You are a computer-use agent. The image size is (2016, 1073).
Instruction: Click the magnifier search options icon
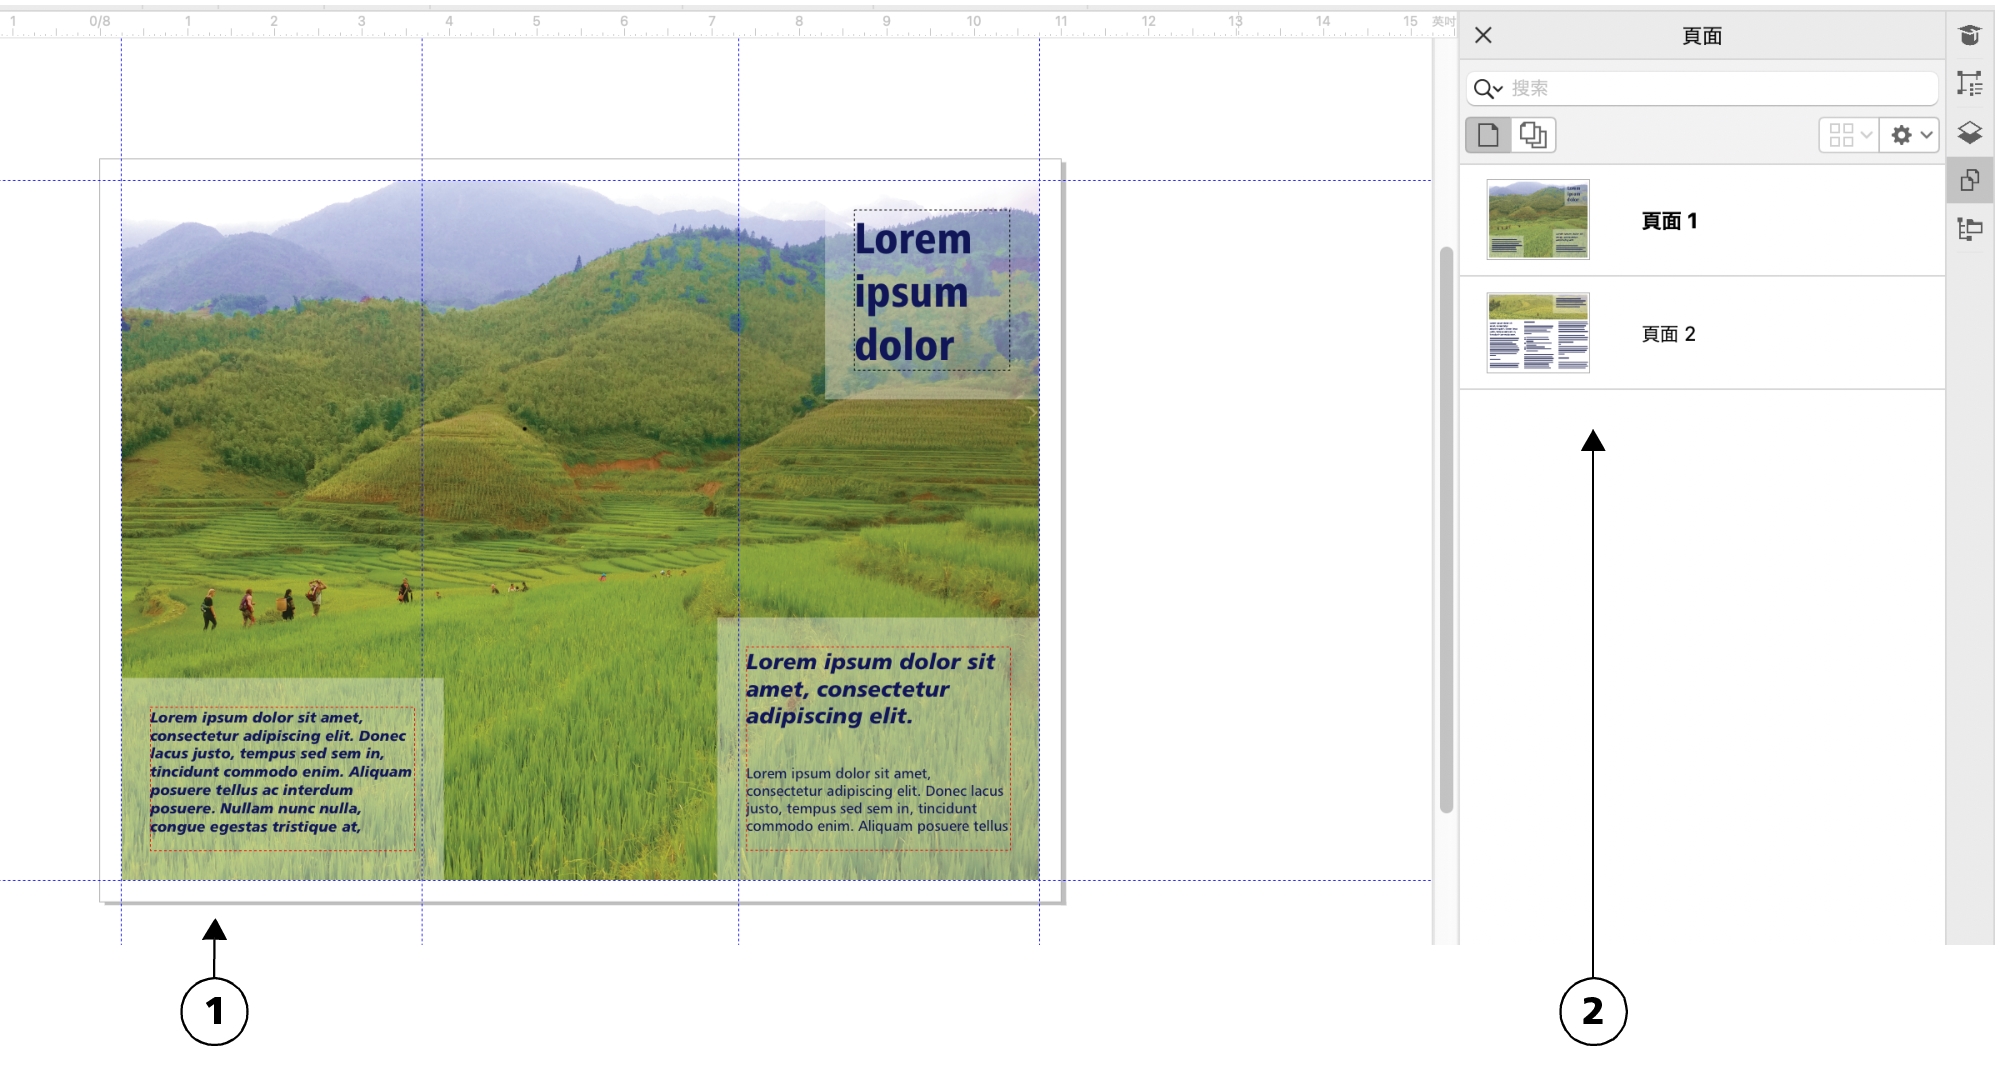[1488, 89]
